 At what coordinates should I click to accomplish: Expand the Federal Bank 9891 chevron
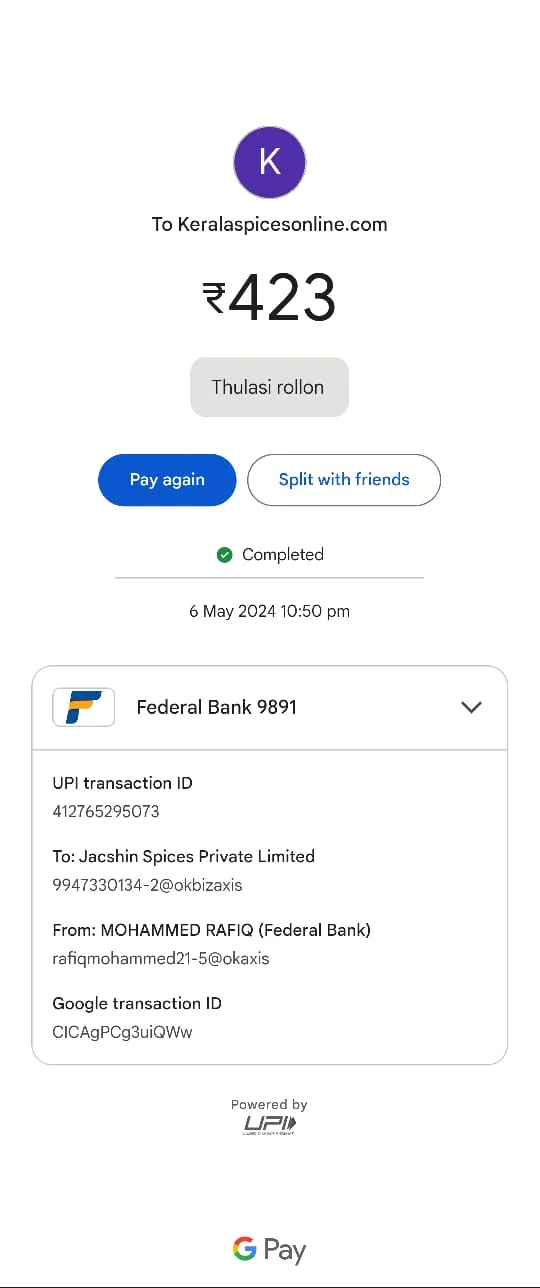point(471,707)
